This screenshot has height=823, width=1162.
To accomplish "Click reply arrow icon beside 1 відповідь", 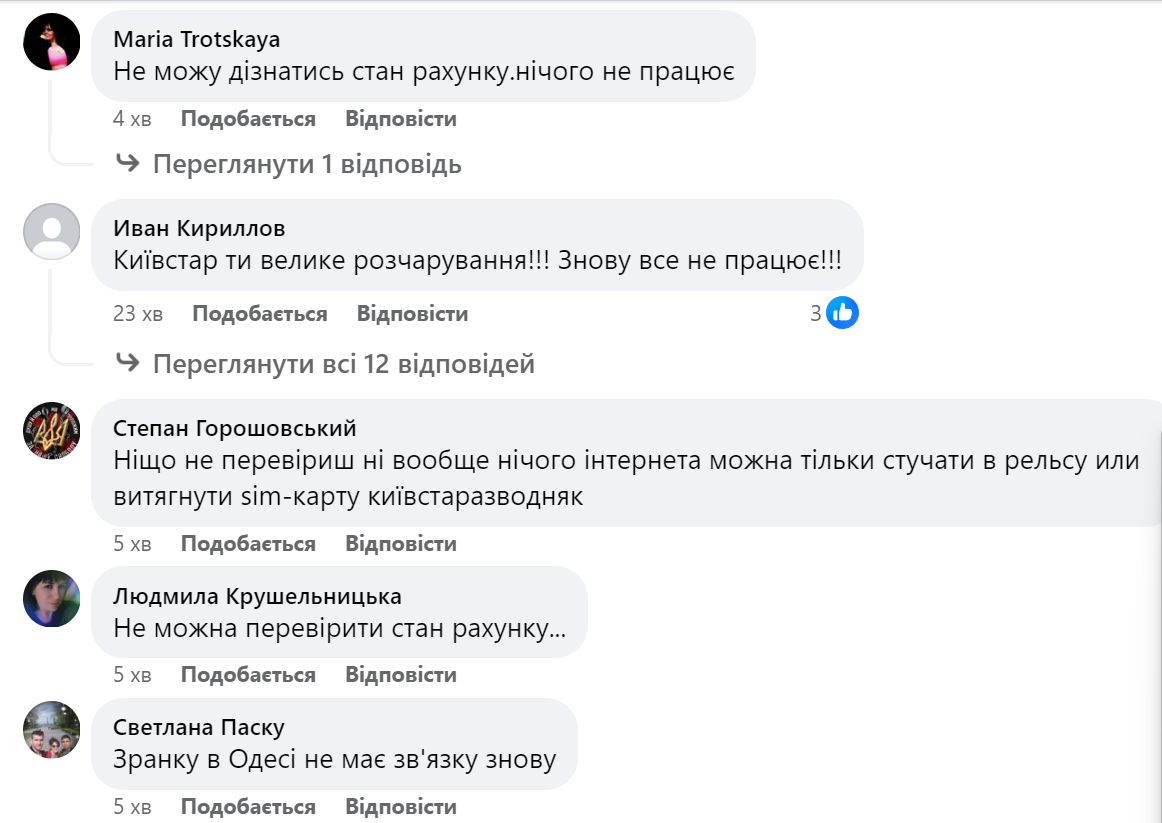I will (x=127, y=163).
